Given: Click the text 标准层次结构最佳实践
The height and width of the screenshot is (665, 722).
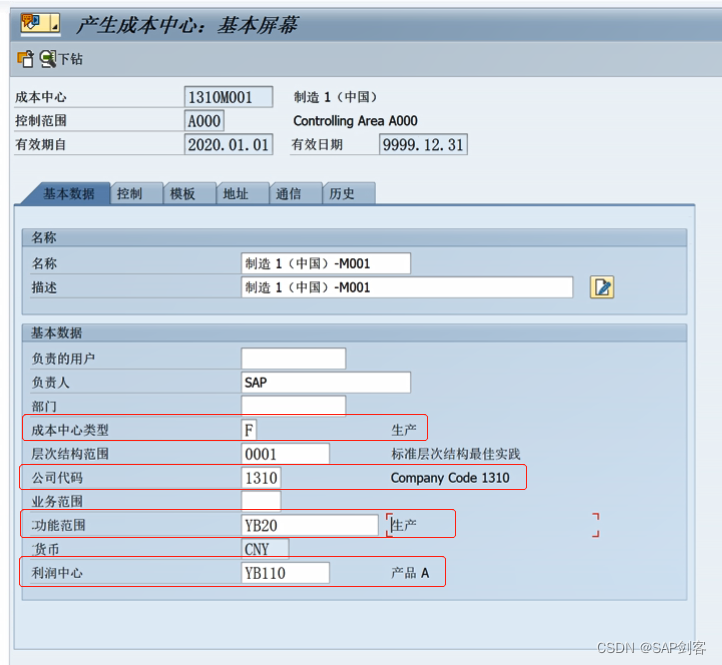Looking at the screenshot, I should [x=456, y=454].
